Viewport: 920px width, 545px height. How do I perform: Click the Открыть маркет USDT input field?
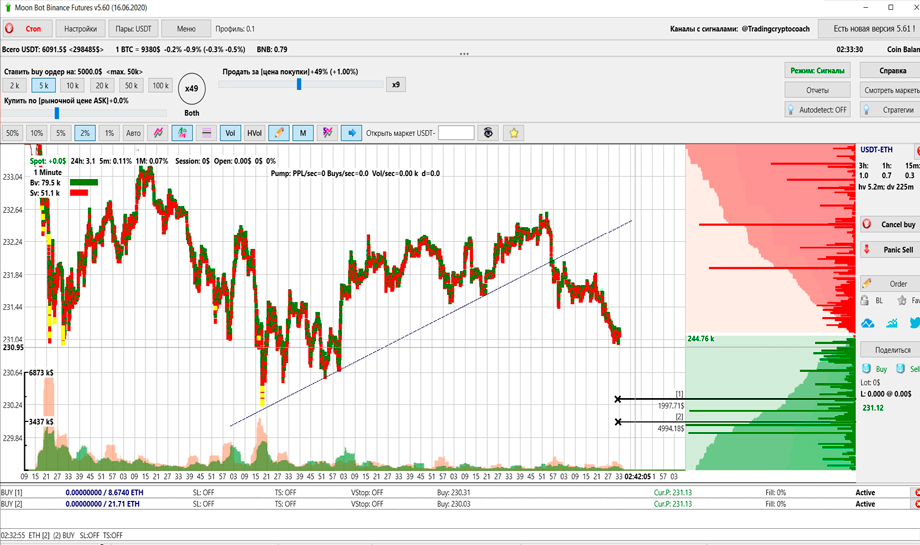pos(456,132)
